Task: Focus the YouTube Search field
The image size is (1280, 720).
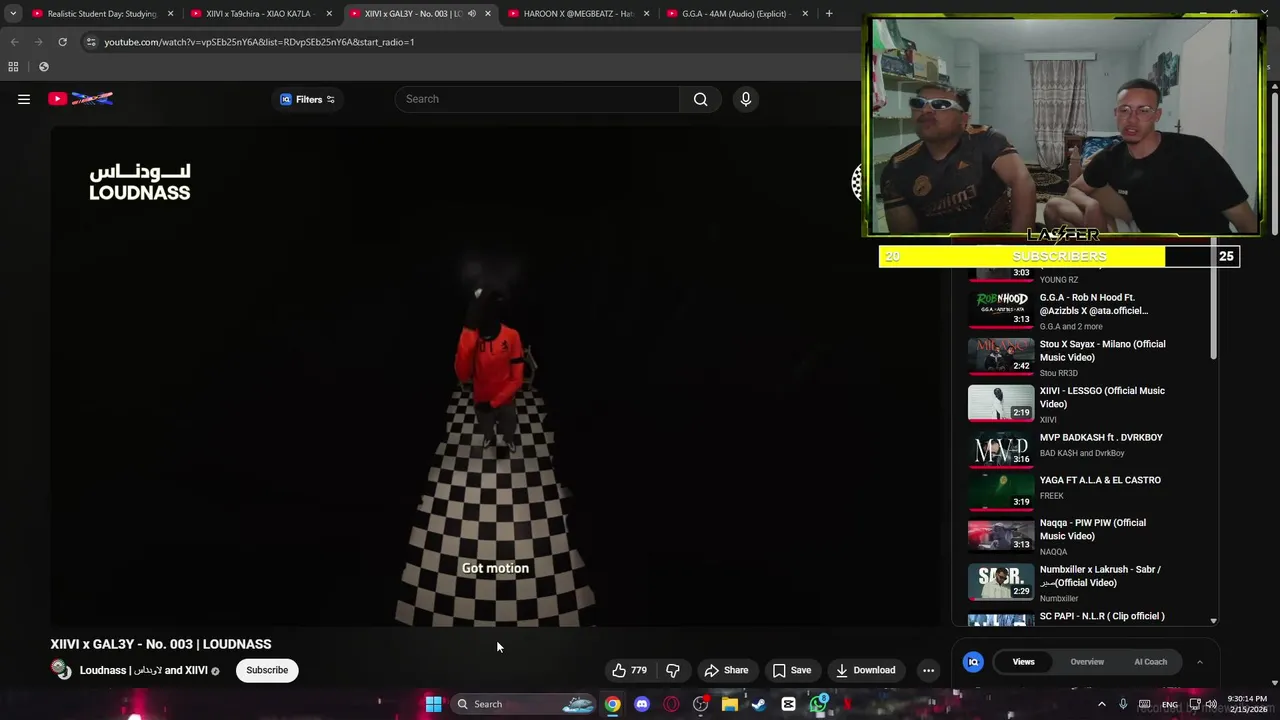Action: point(538,99)
